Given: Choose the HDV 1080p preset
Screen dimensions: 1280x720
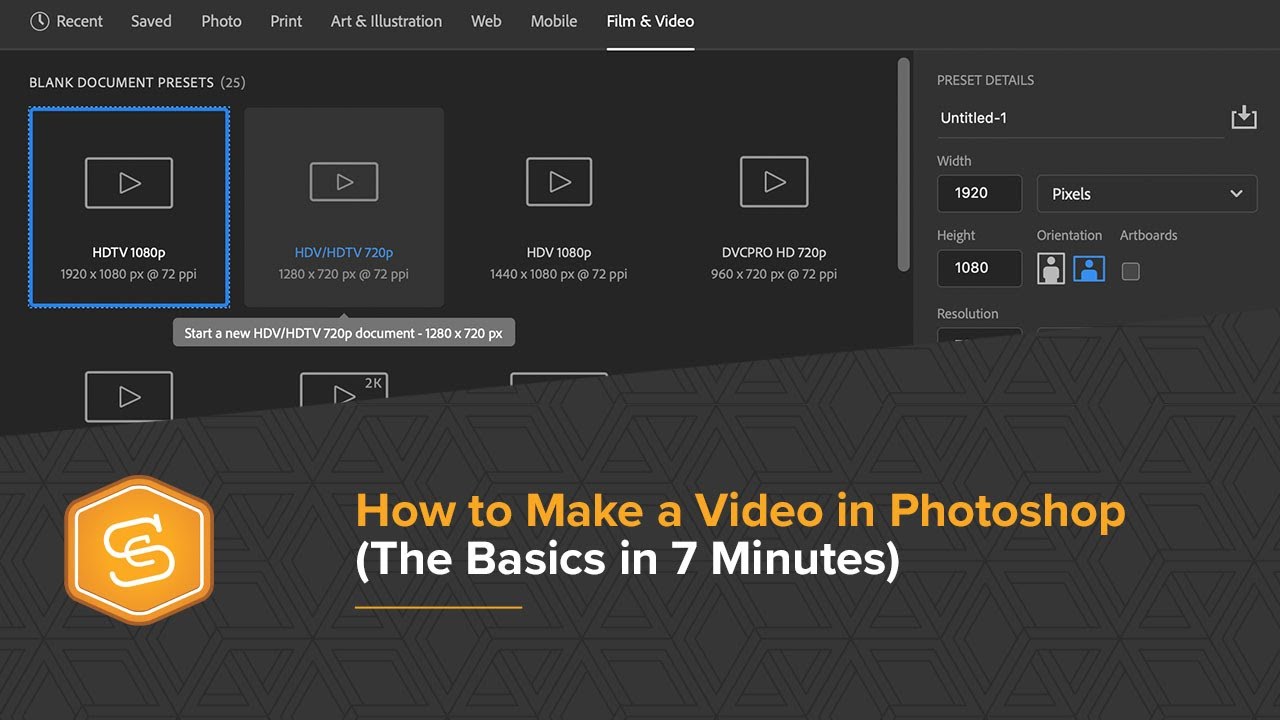Looking at the screenshot, I should pos(559,207).
